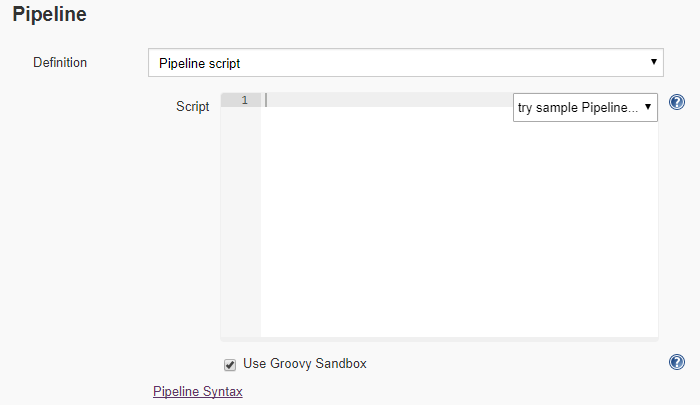Click the empty gutter below line 1
This screenshot has height=405, width=700.
(241, 222)
